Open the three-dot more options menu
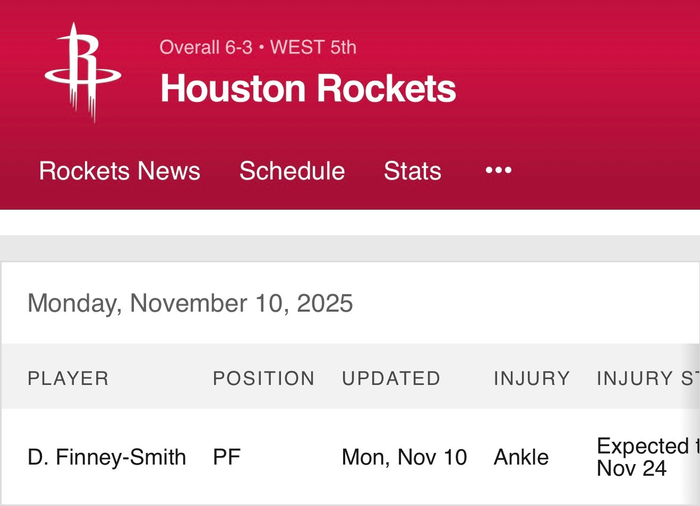 tap(498, 171)
